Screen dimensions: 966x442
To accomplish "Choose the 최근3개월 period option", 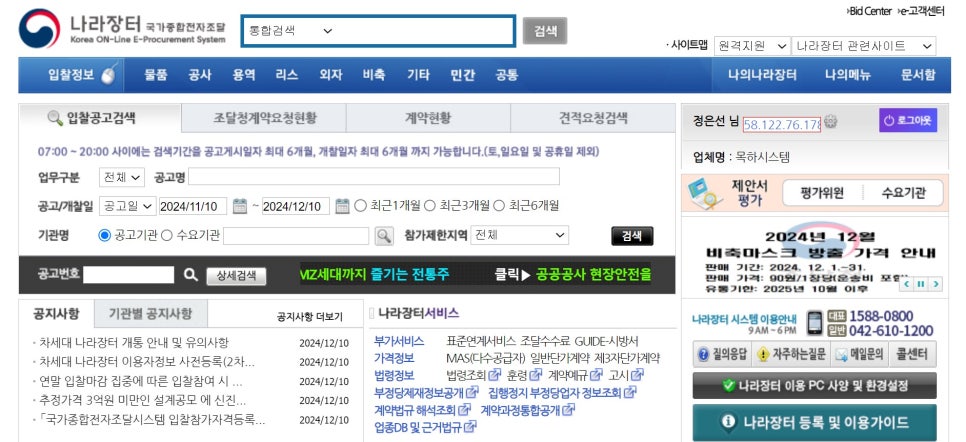I will 429,206.
